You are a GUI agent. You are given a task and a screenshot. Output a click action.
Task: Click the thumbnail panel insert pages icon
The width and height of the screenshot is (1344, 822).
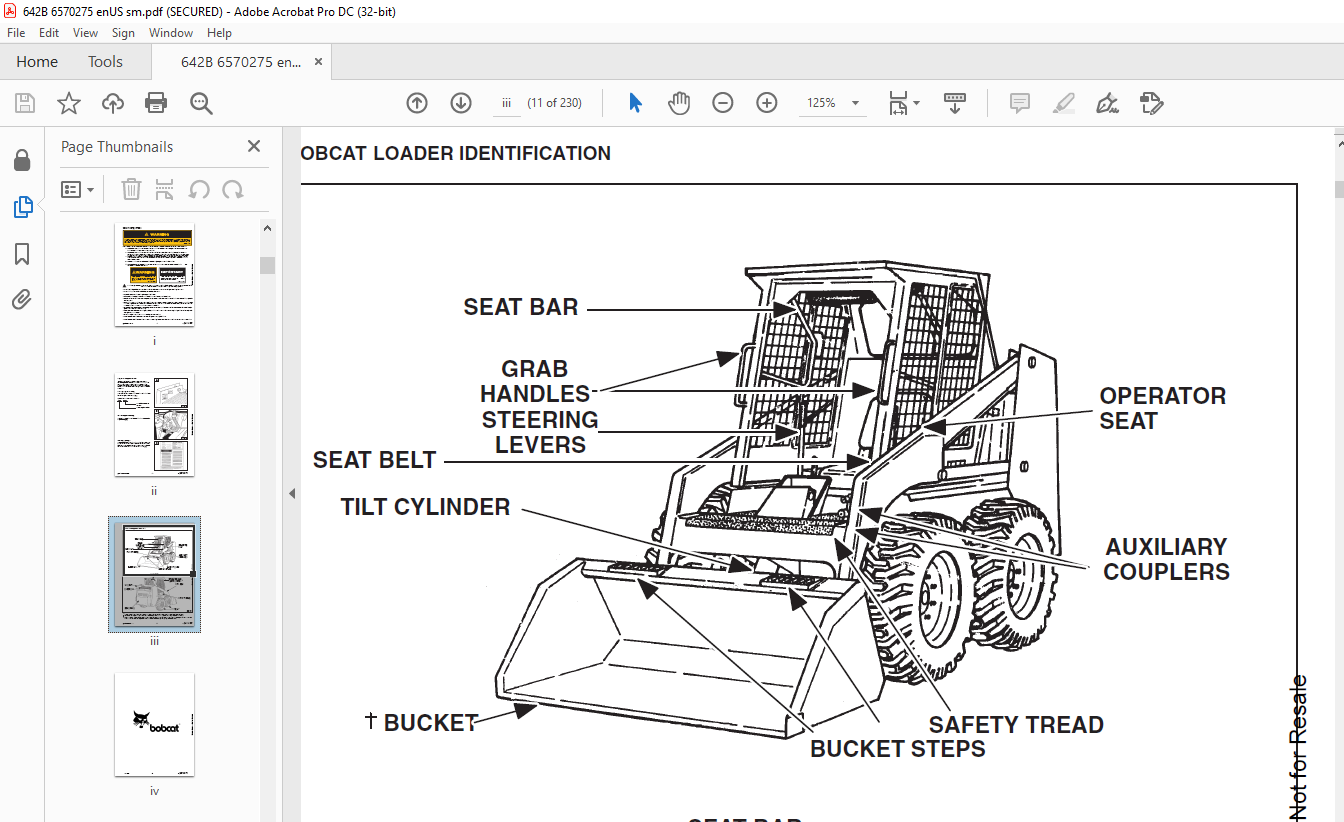coord(165,189)
